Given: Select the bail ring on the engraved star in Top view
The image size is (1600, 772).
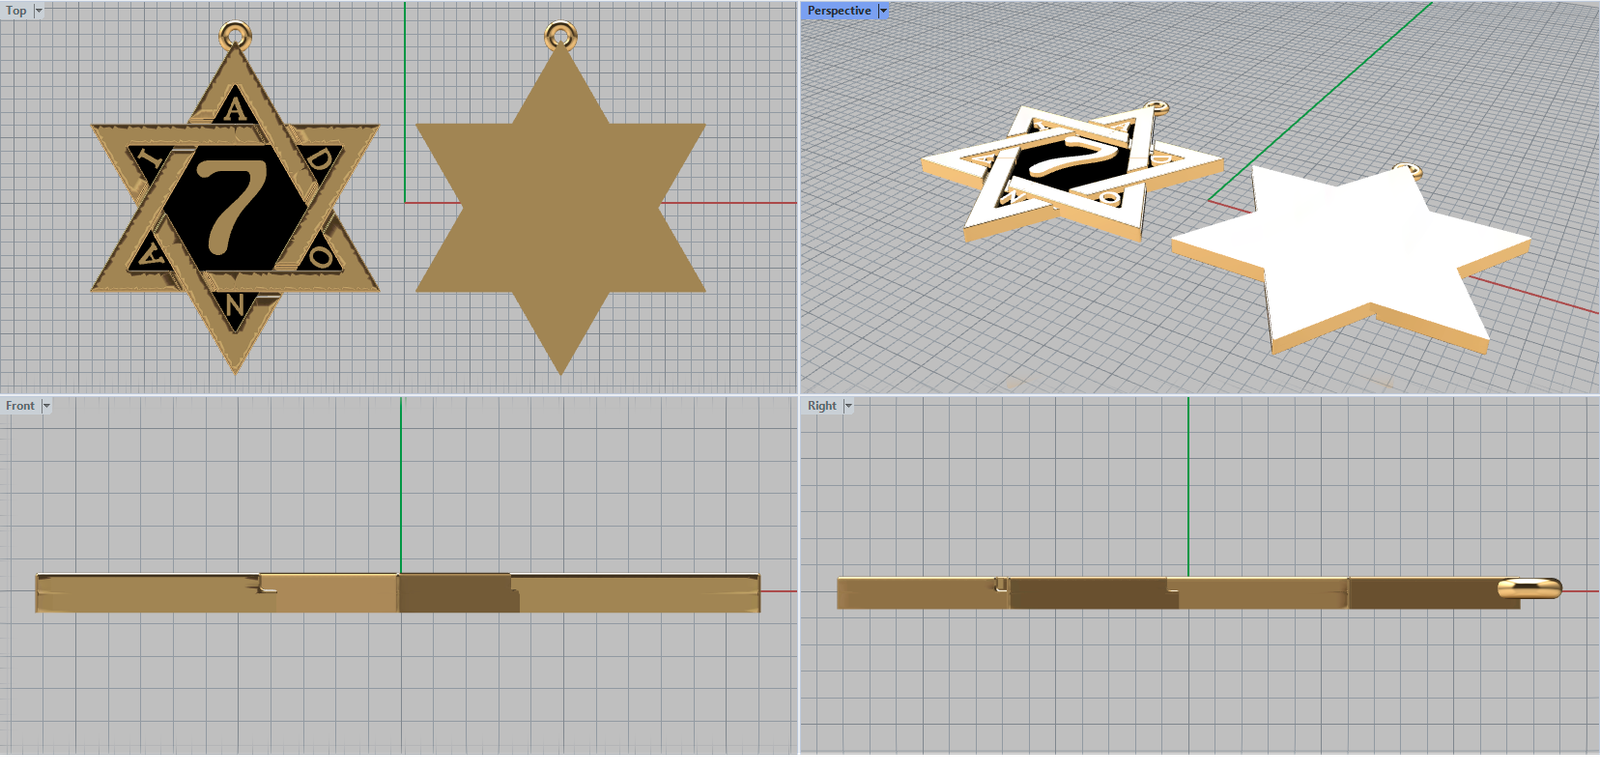Looking at the screenshot, I should click(235, 37).
